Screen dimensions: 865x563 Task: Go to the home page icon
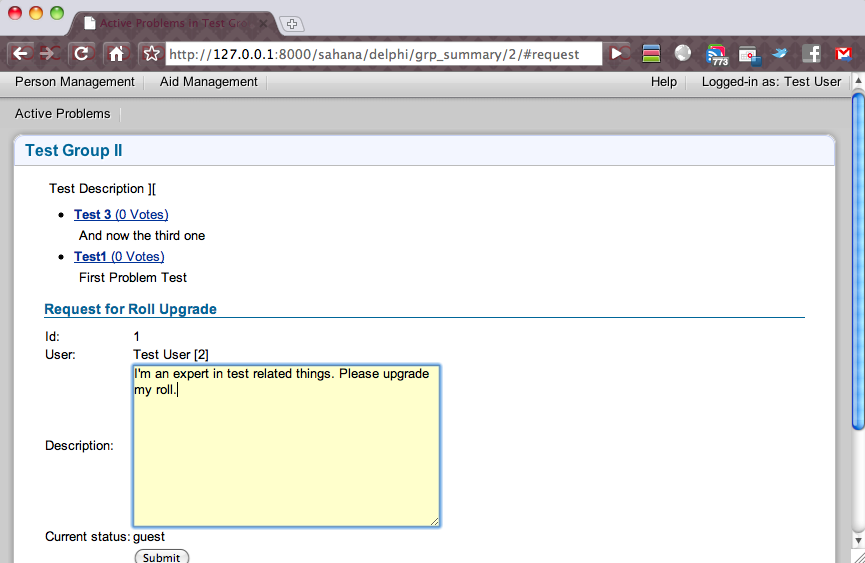pos(116,54)
